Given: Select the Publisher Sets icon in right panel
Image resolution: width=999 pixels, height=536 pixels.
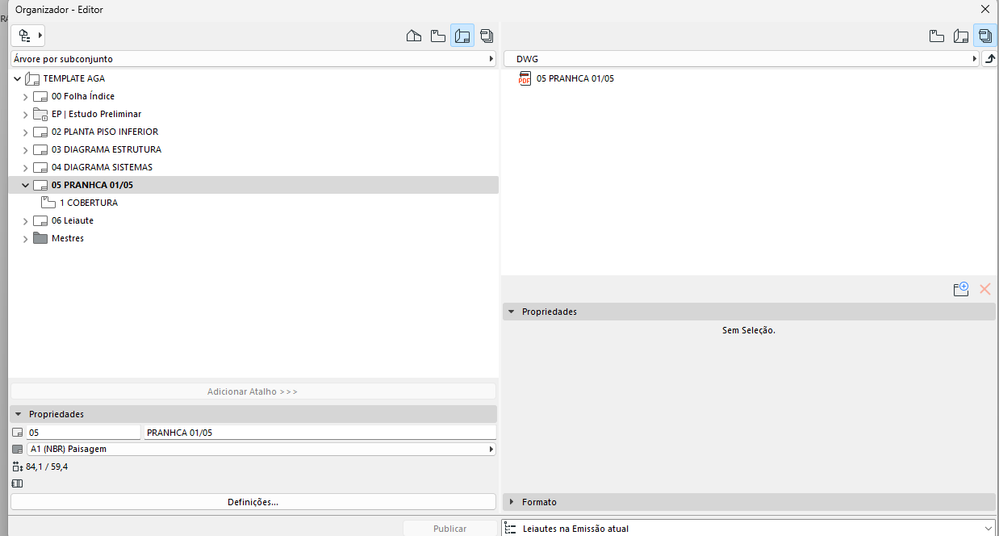Looking at the screenshot, I should click(x=985, y=36).
